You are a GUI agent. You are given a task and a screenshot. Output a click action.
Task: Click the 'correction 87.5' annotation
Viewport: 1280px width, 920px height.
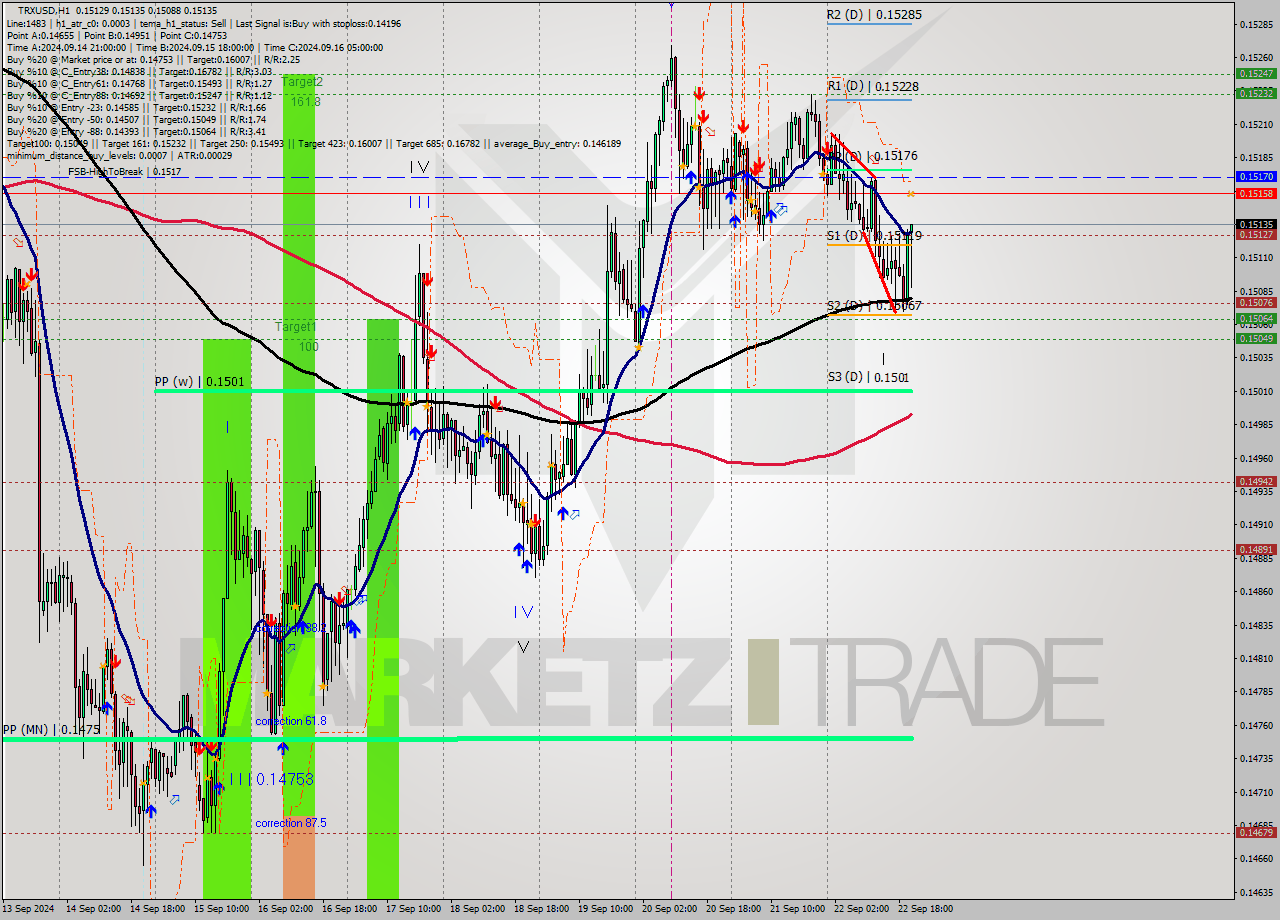[291, 823]
